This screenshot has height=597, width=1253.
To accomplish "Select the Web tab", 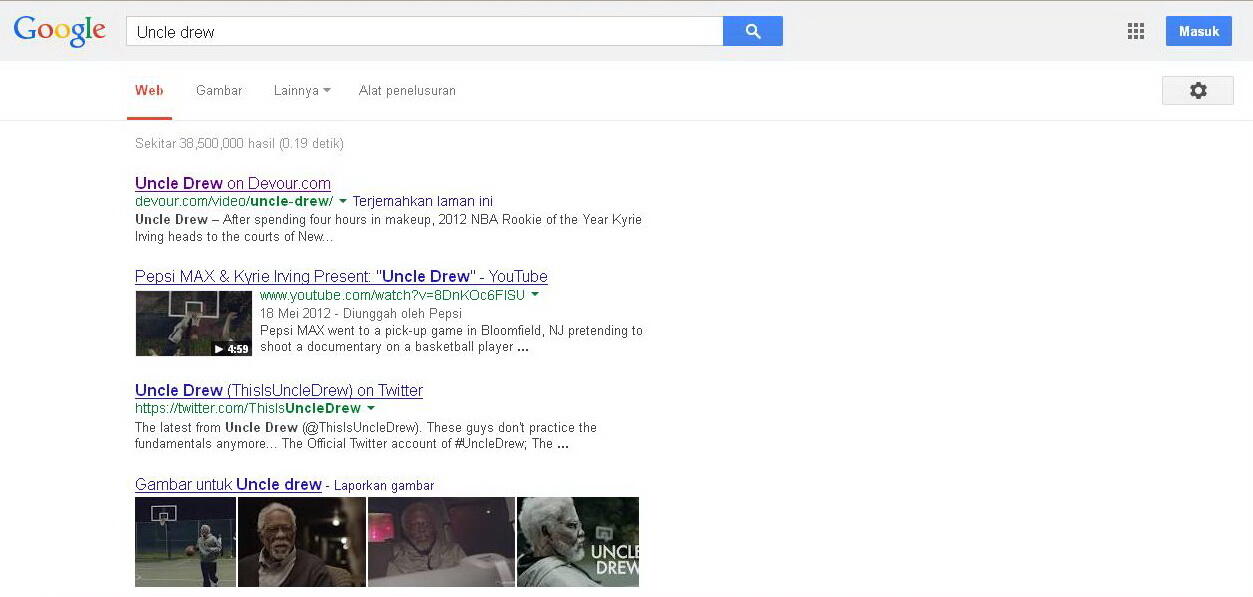I will 149,90.
